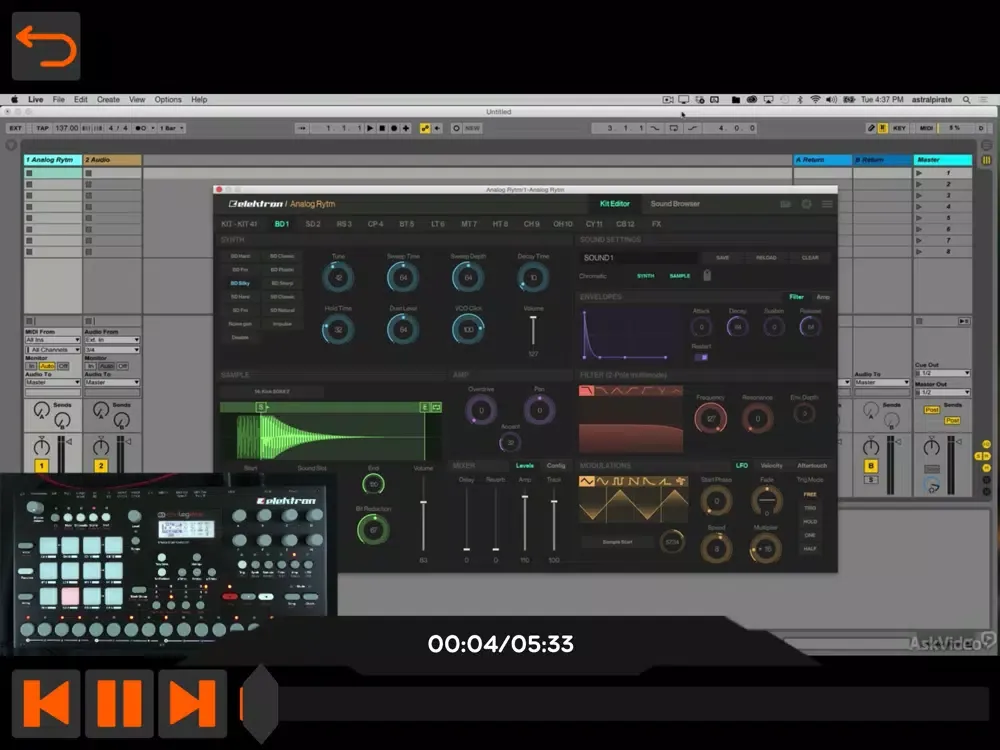Click the Ableton Live stop button
The image size is (1000, 750).
click(x=382, y=128)
